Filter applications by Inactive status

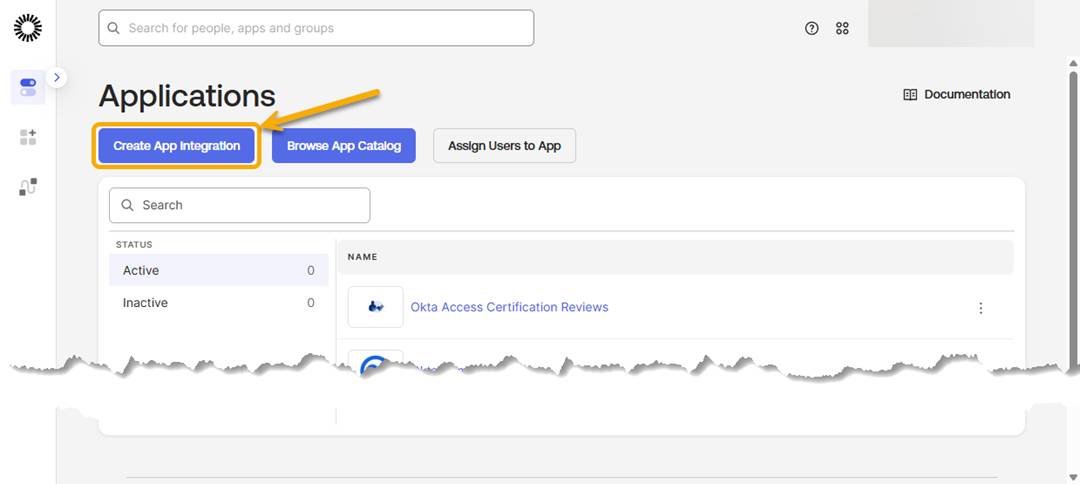[x=218, y=303]
